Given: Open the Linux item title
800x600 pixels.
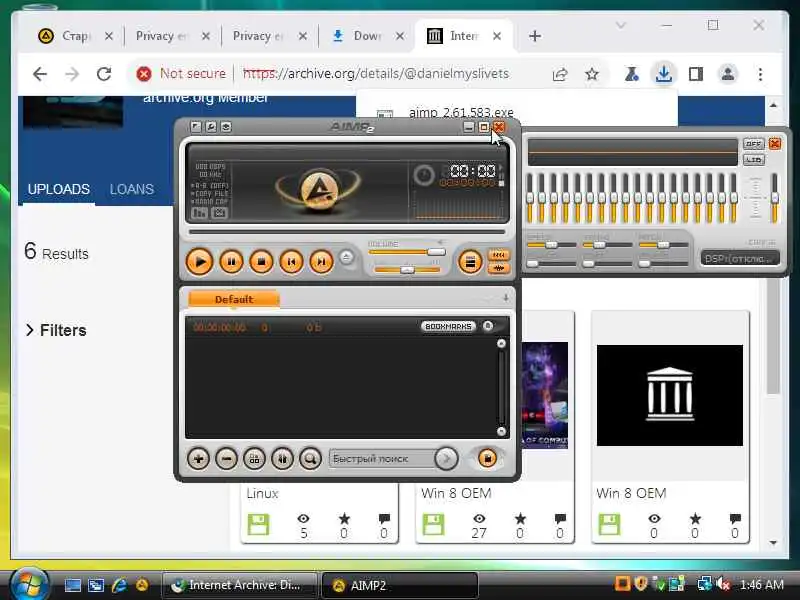Looking at the screenshot, I should point(262,493).
